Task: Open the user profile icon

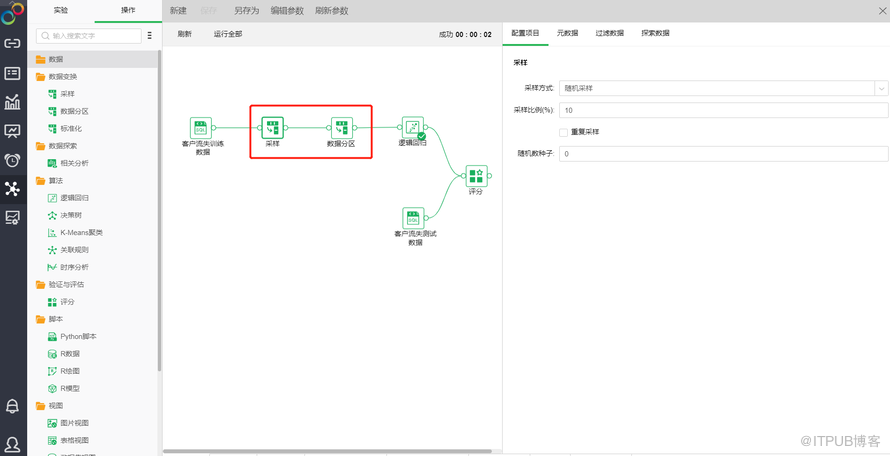Action: 12,444
